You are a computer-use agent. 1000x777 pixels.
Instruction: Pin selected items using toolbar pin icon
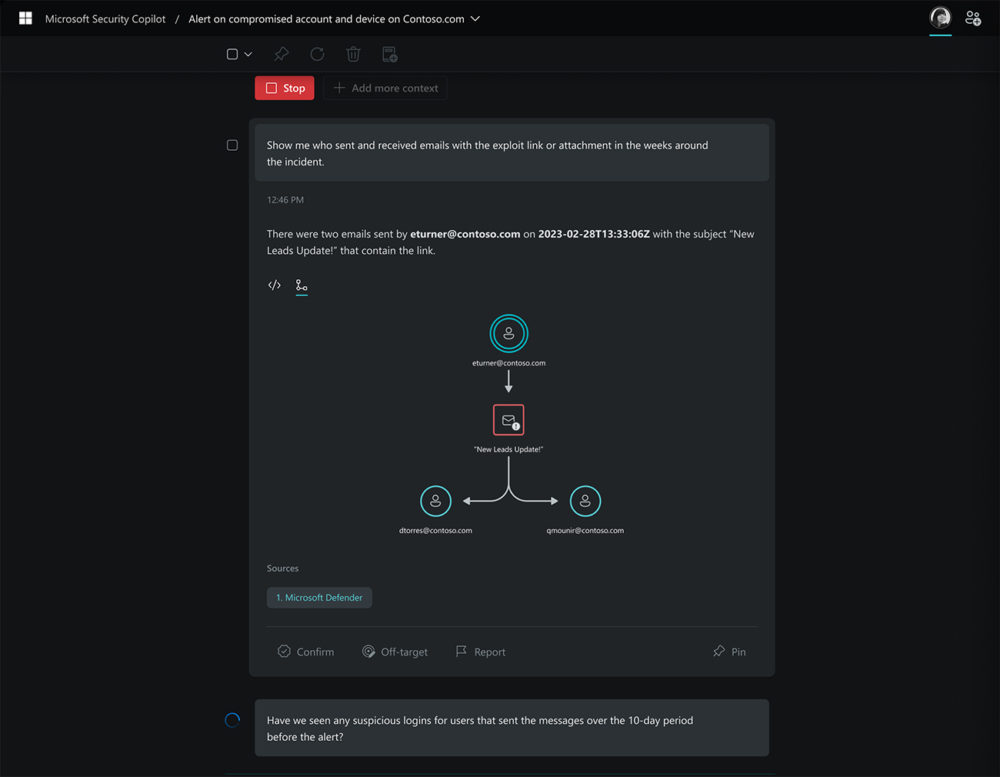(281, 54)
